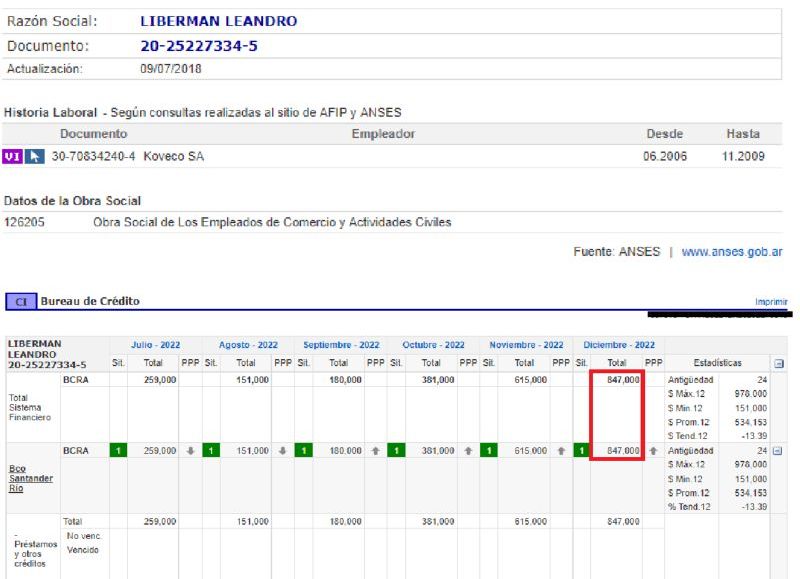Click the green situation 1 box under Julio 2022
The width and height of the screenshot is (800, 579).
116,451
